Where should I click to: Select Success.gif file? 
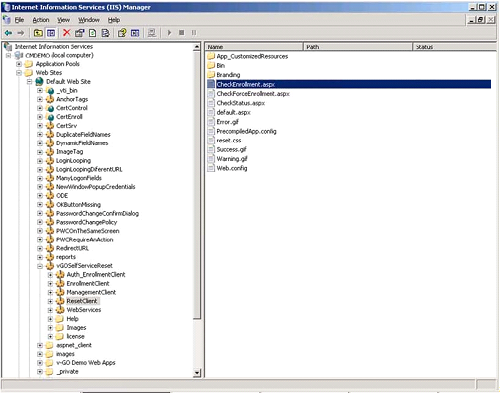tap(231, 149)
